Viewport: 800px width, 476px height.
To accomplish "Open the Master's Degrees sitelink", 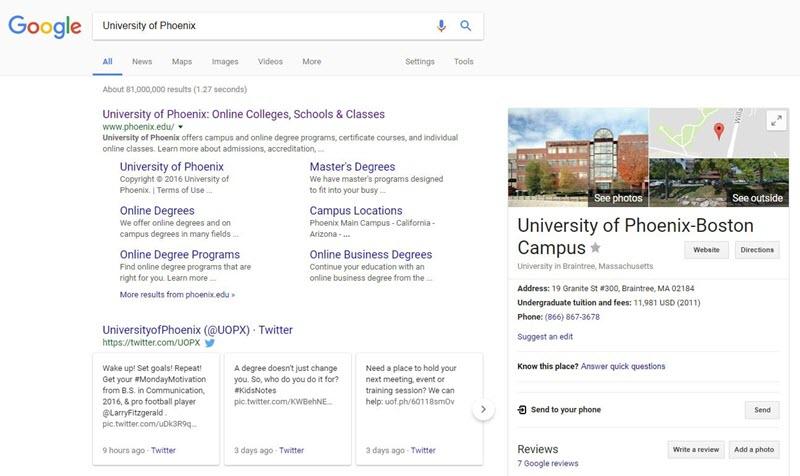I will pyautogui.click(x=352, y=167).
